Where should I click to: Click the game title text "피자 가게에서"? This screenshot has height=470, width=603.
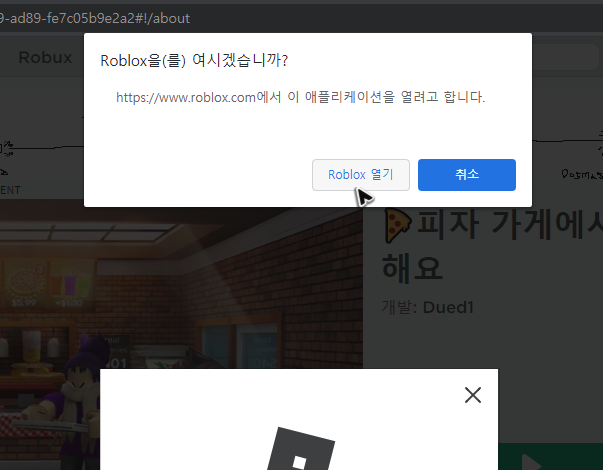510,225
